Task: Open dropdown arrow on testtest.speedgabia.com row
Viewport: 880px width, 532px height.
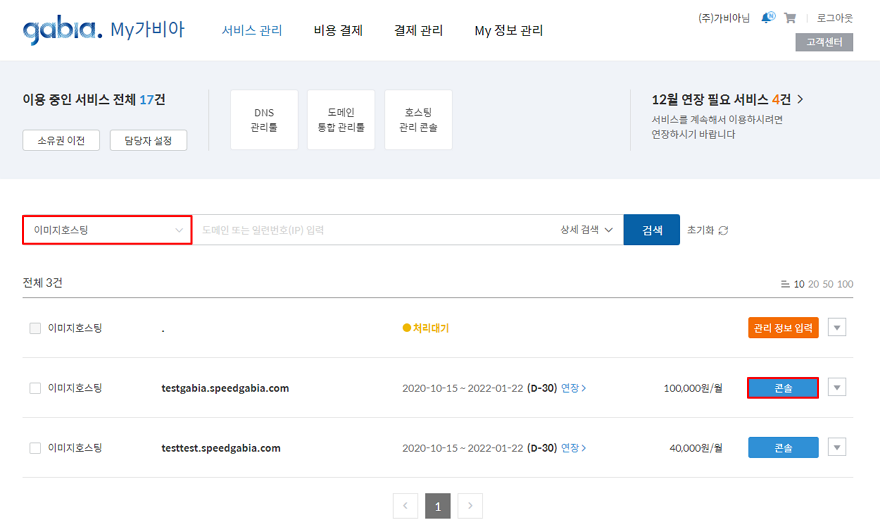Action: (x=837, y=447)
